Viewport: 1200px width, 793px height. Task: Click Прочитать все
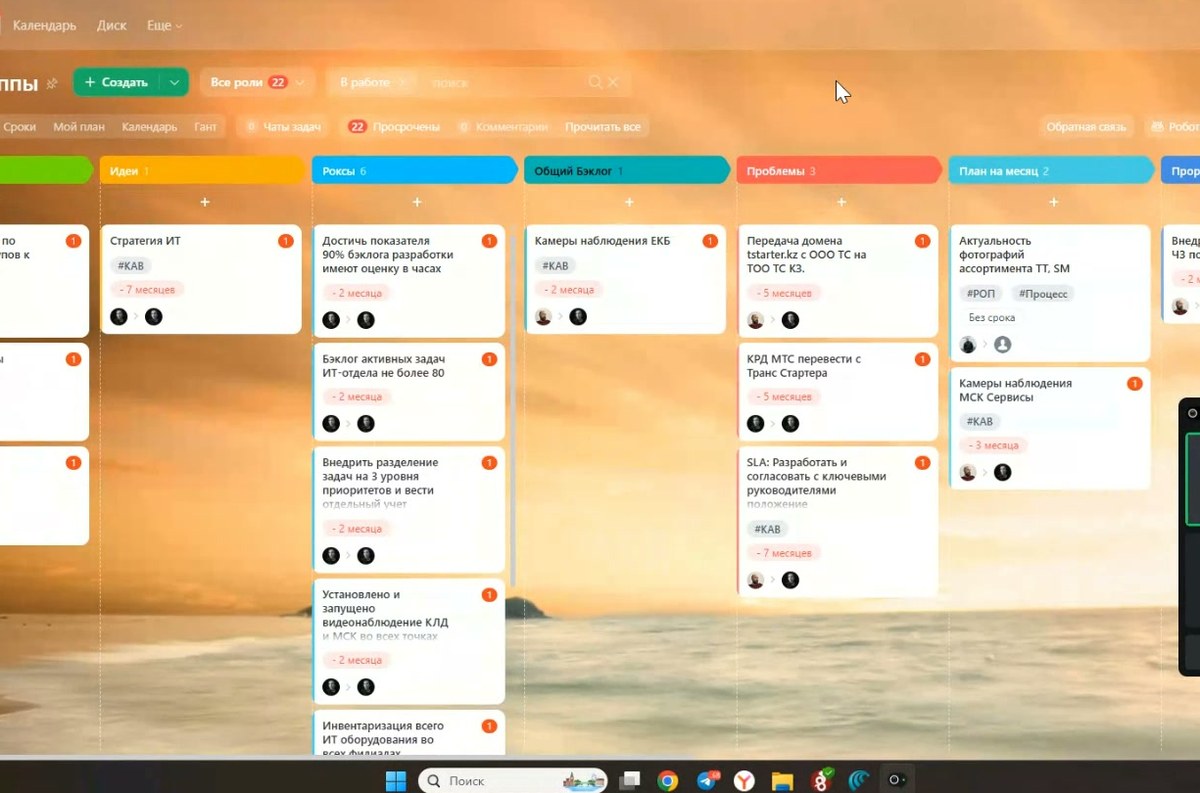click(x=603, y=127)
